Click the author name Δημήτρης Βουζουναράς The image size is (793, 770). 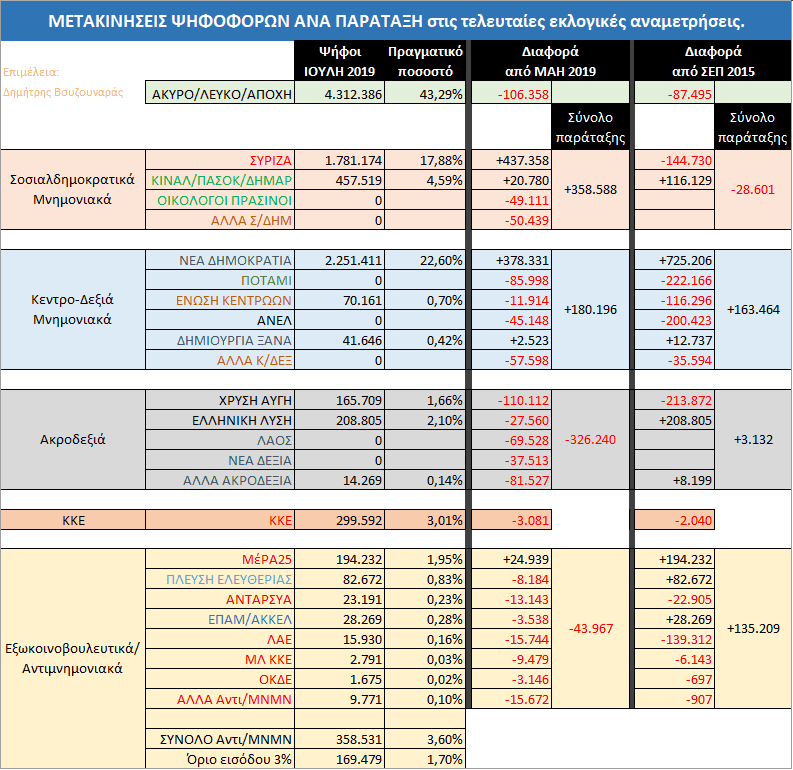coord(63,92)
